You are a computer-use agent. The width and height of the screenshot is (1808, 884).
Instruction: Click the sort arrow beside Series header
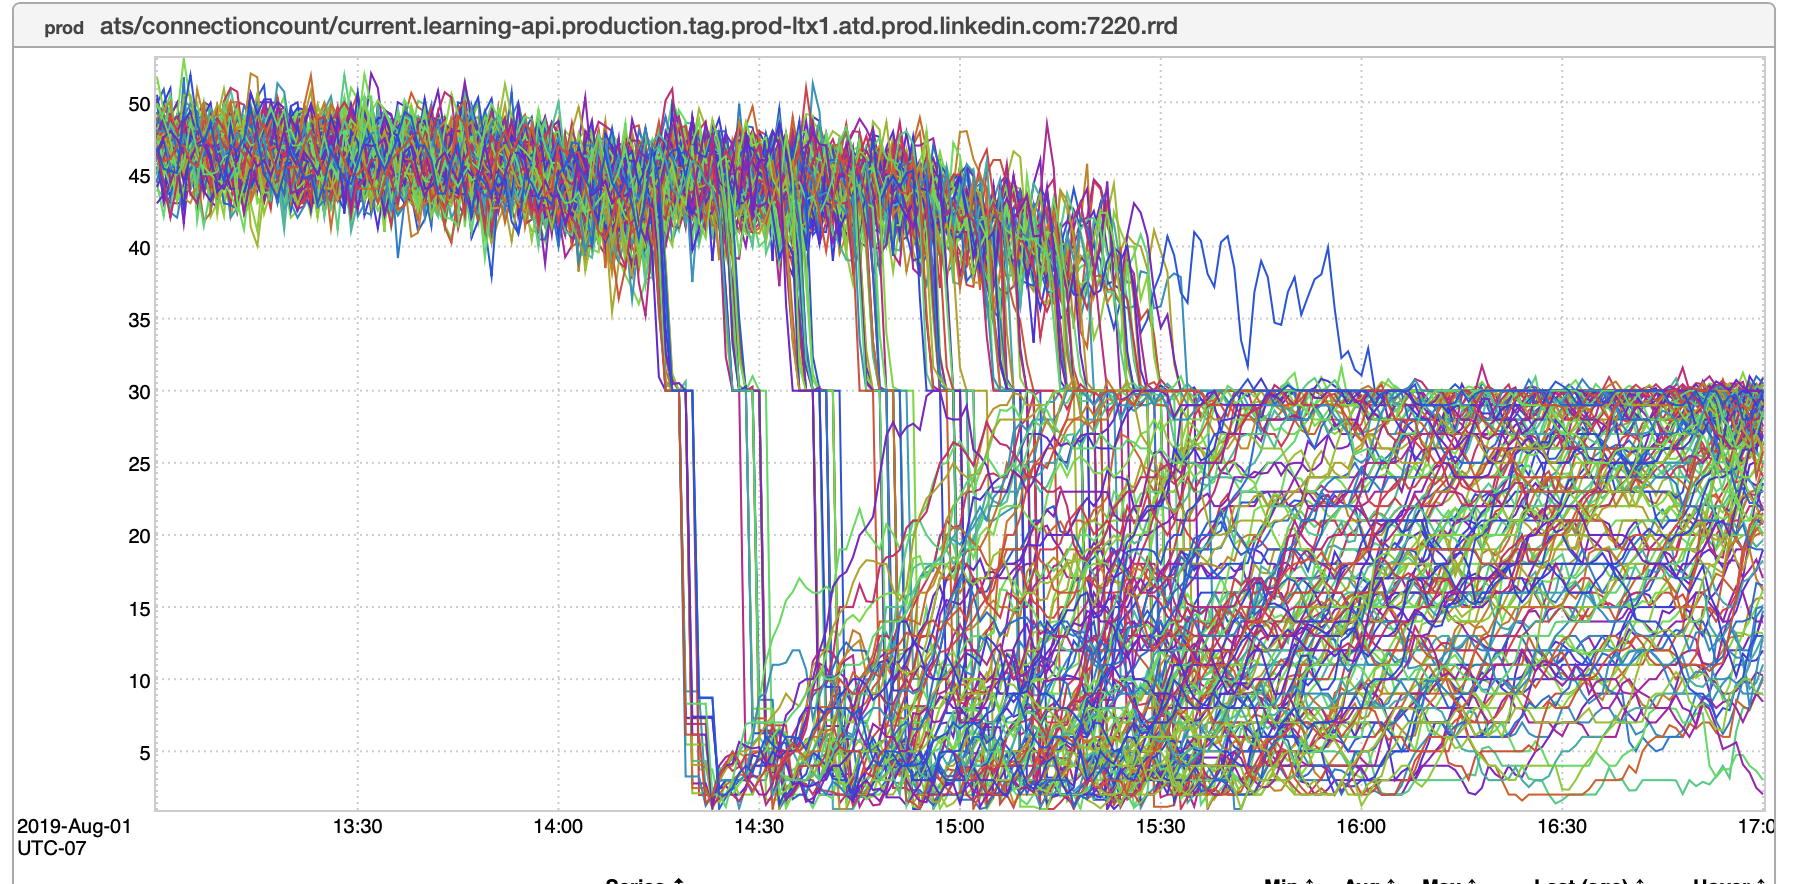coord(679,881)
